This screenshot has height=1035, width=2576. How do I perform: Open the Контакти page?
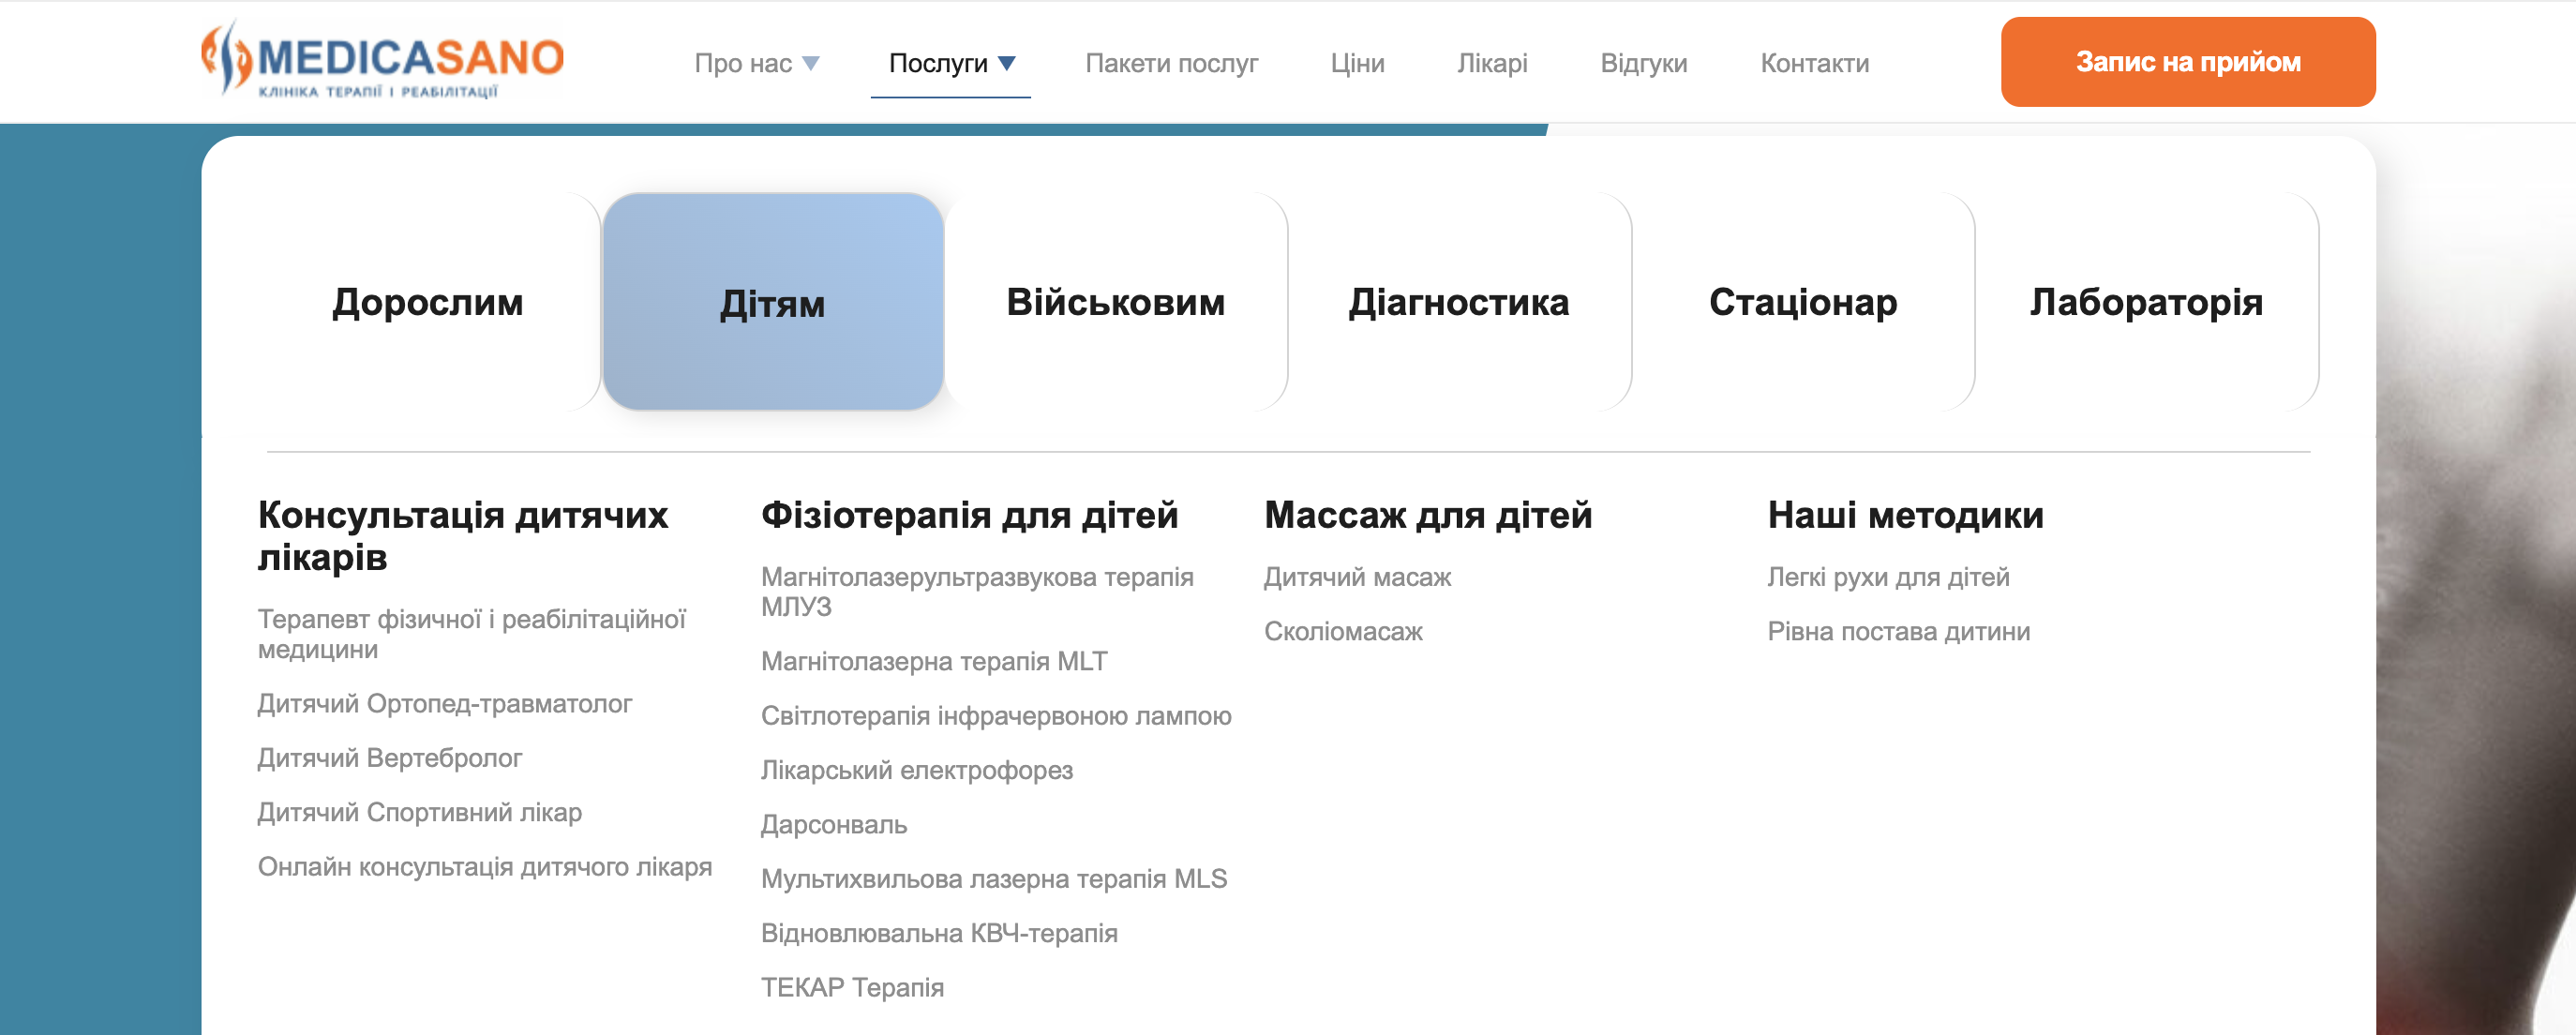coord(1814,64)
